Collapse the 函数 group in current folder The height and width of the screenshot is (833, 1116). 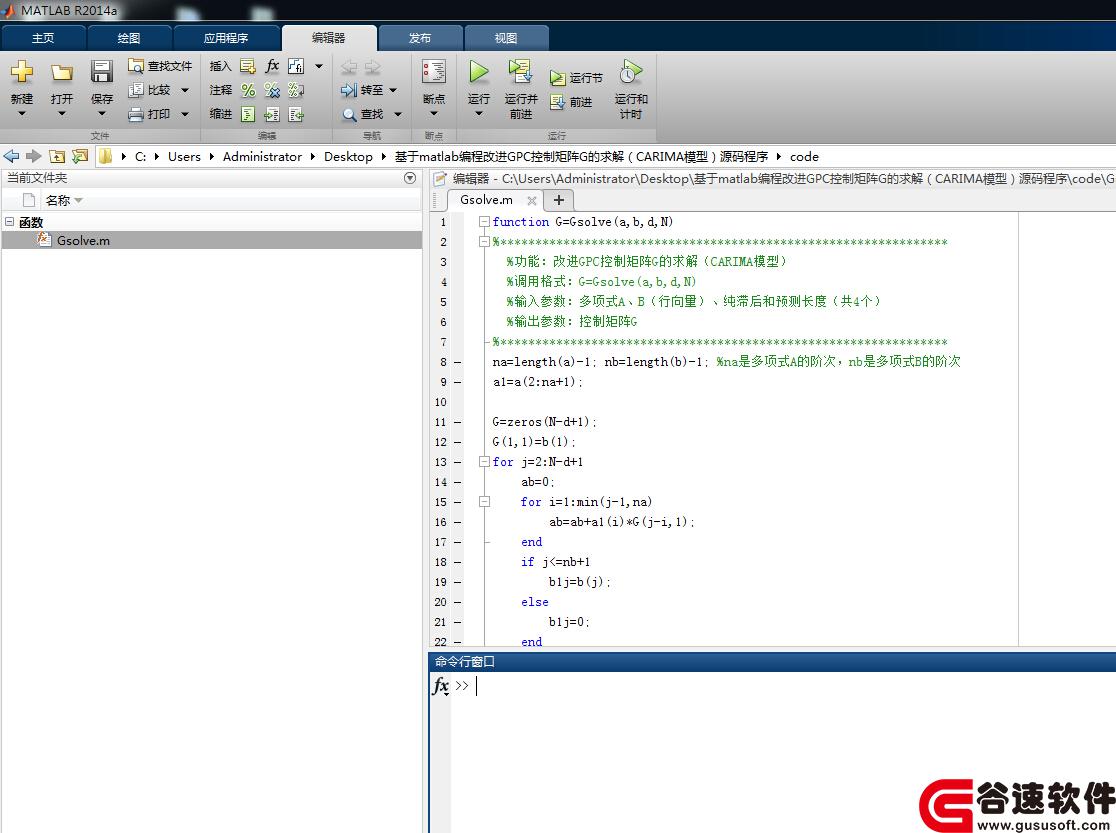pos(9,221)
